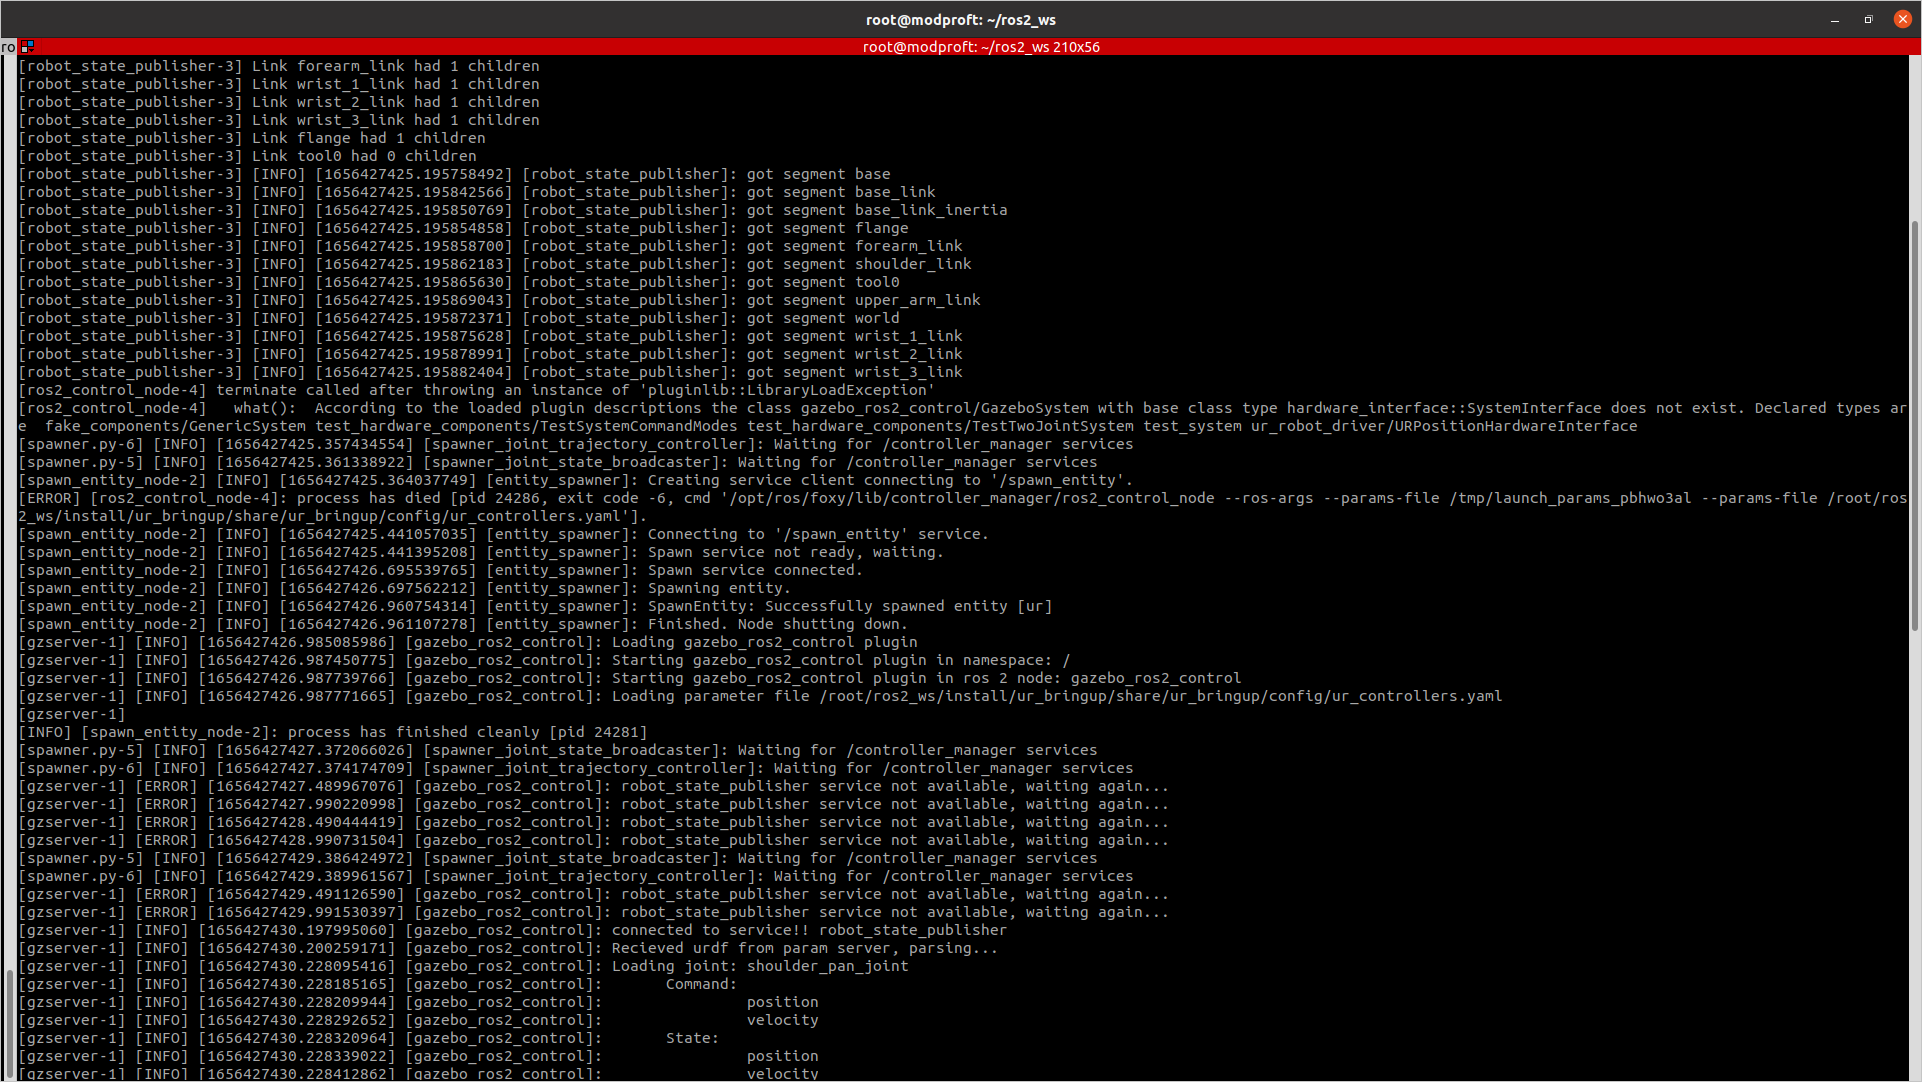The height and width of the screenshot is (1082, 1922).
Task: Click the line 'Link flange had 1 children'
Action: [x=368, y=138]
